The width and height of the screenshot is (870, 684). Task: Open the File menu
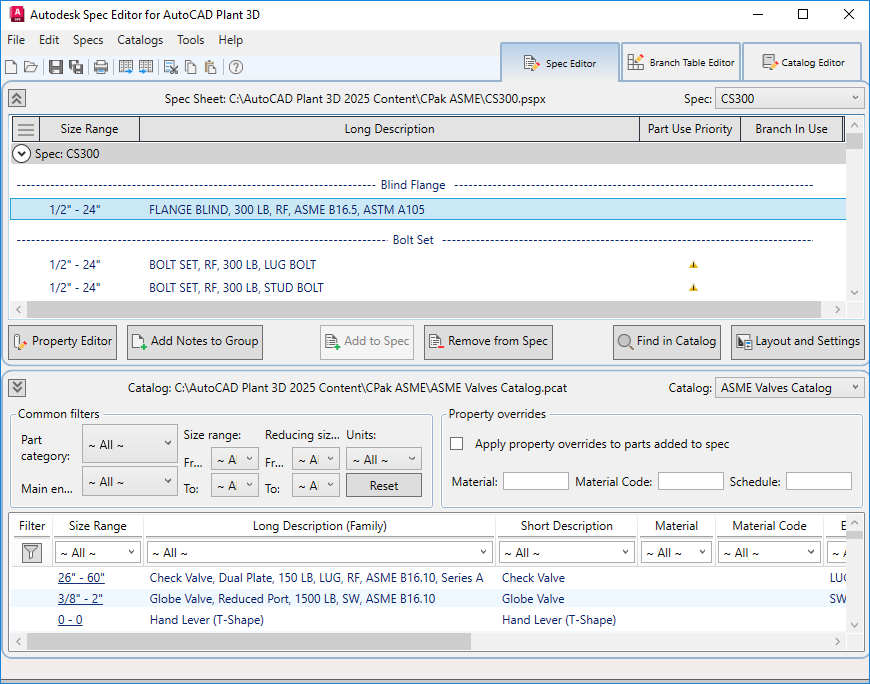[x=16, y=40]
